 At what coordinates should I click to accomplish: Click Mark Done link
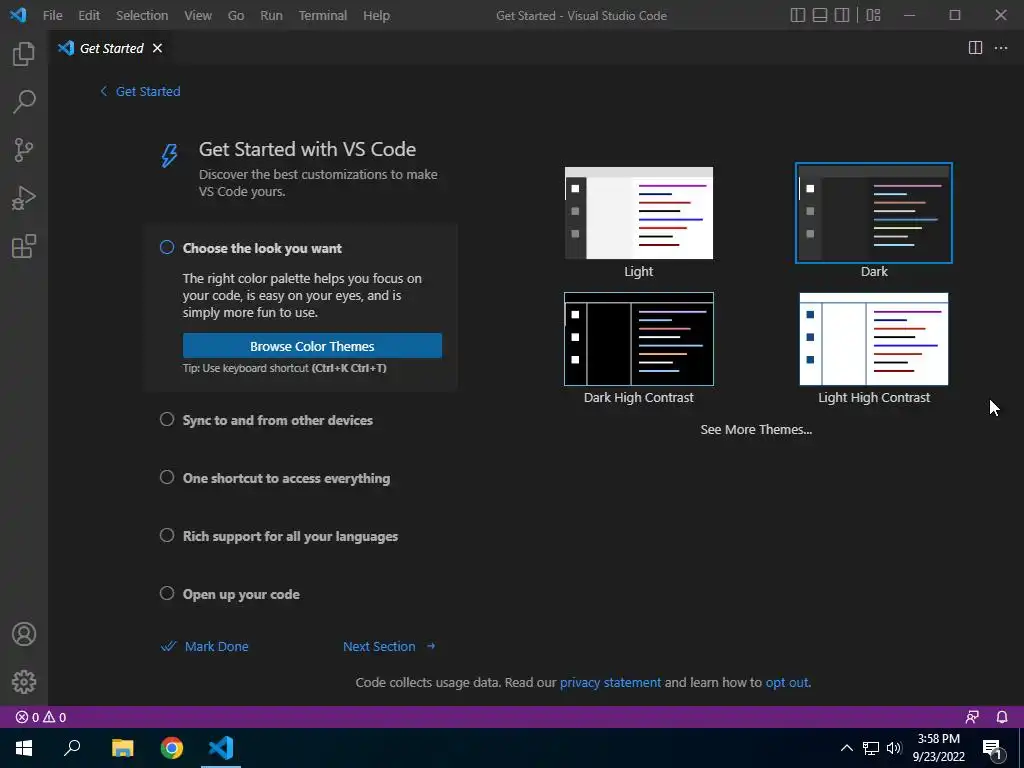tap(204, 647)
